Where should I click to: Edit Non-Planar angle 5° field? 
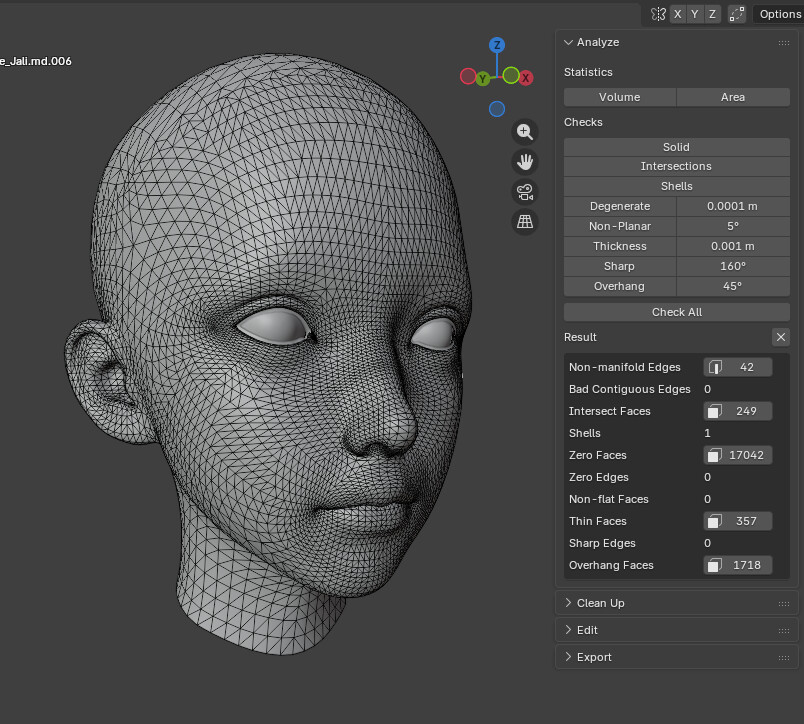coord(733,226)
